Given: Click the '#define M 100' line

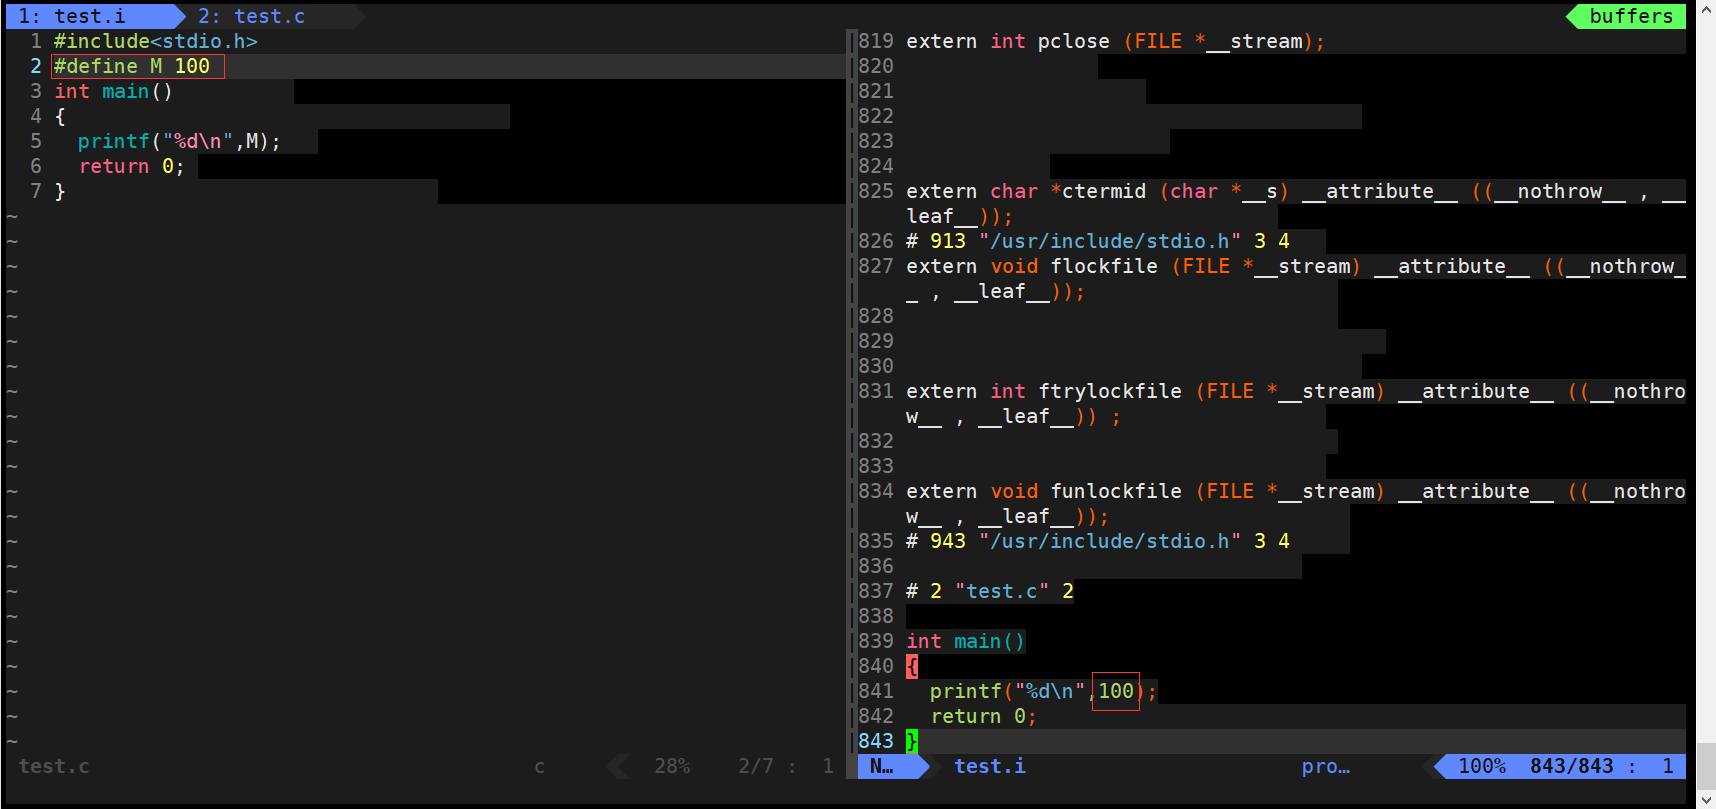Looking at the screenshot, I should tap(132, 66).
